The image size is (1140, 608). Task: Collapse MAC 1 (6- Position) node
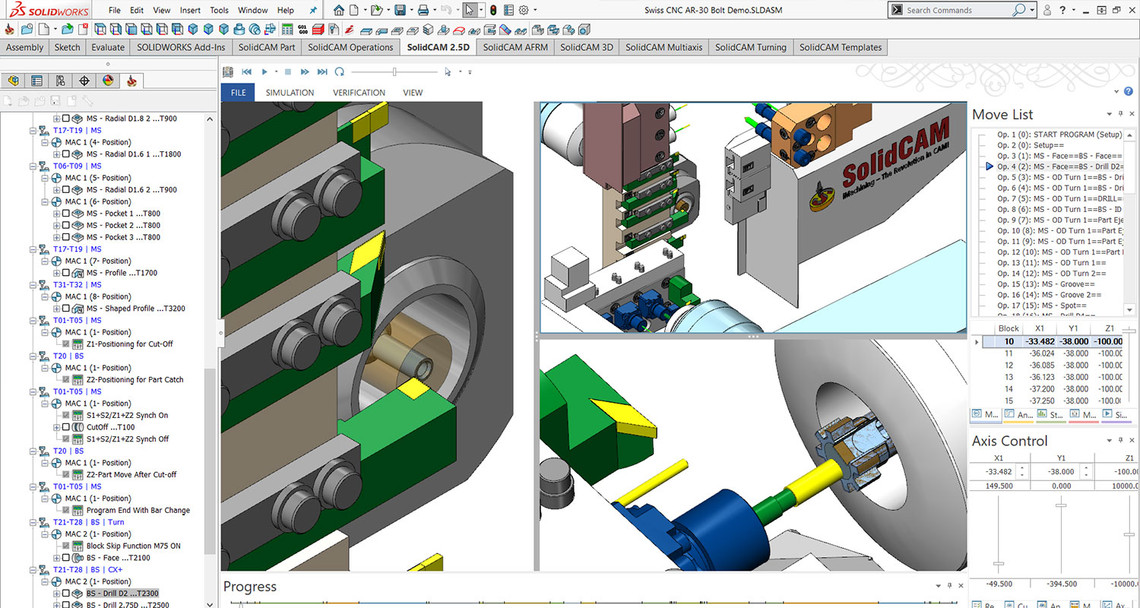(44, 202)
